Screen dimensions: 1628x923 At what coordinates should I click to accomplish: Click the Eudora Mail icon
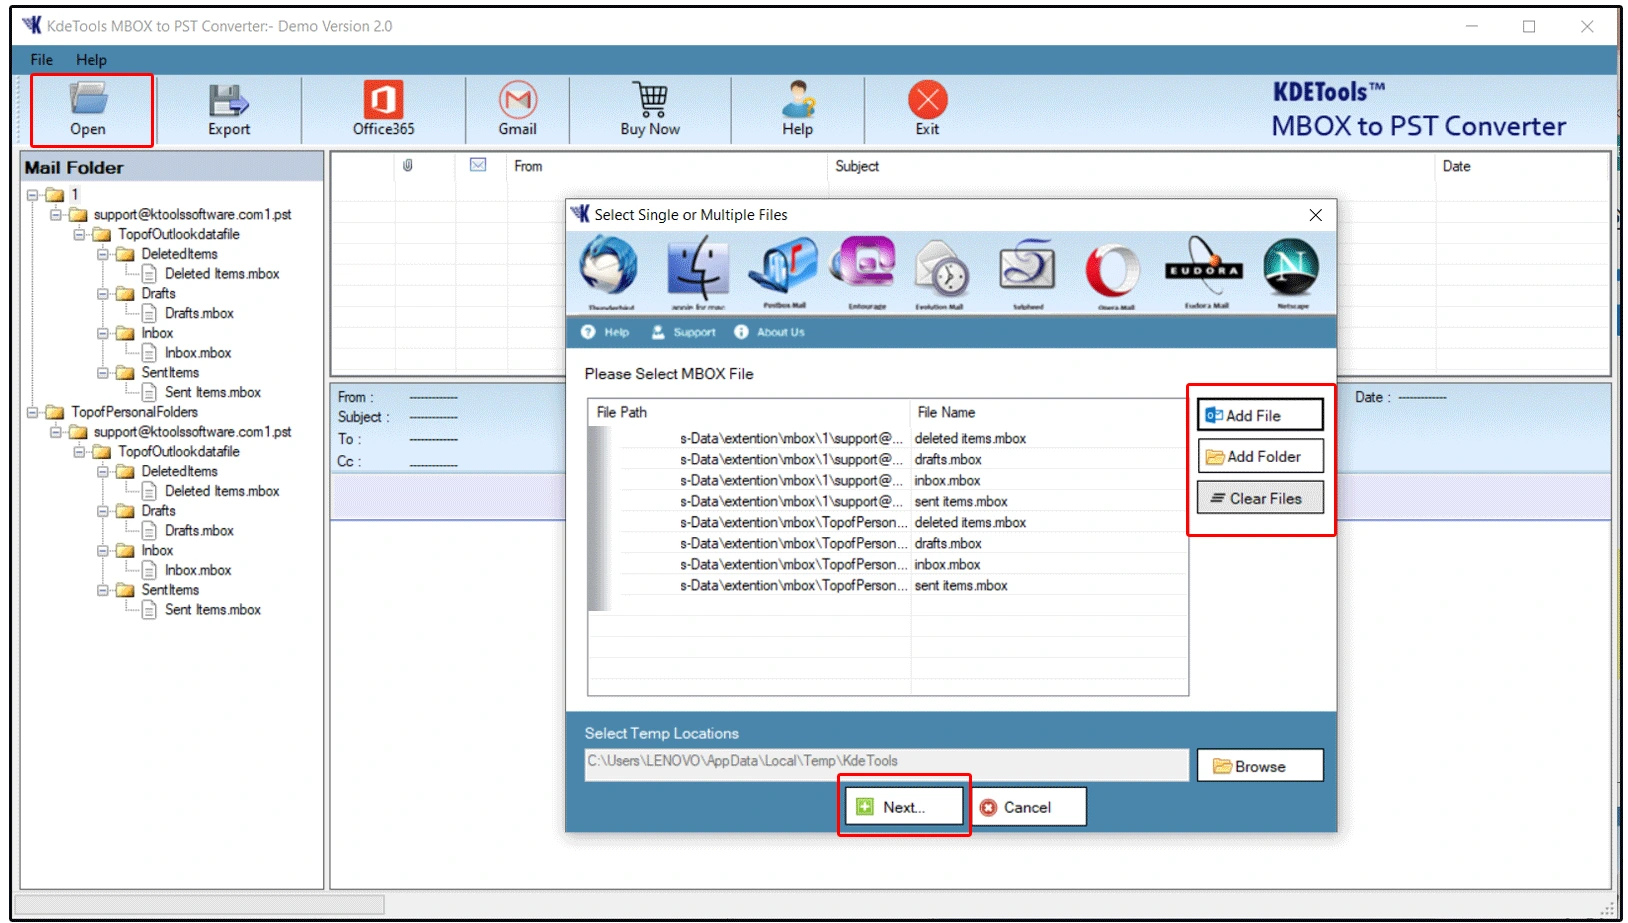pos(1204,272)
